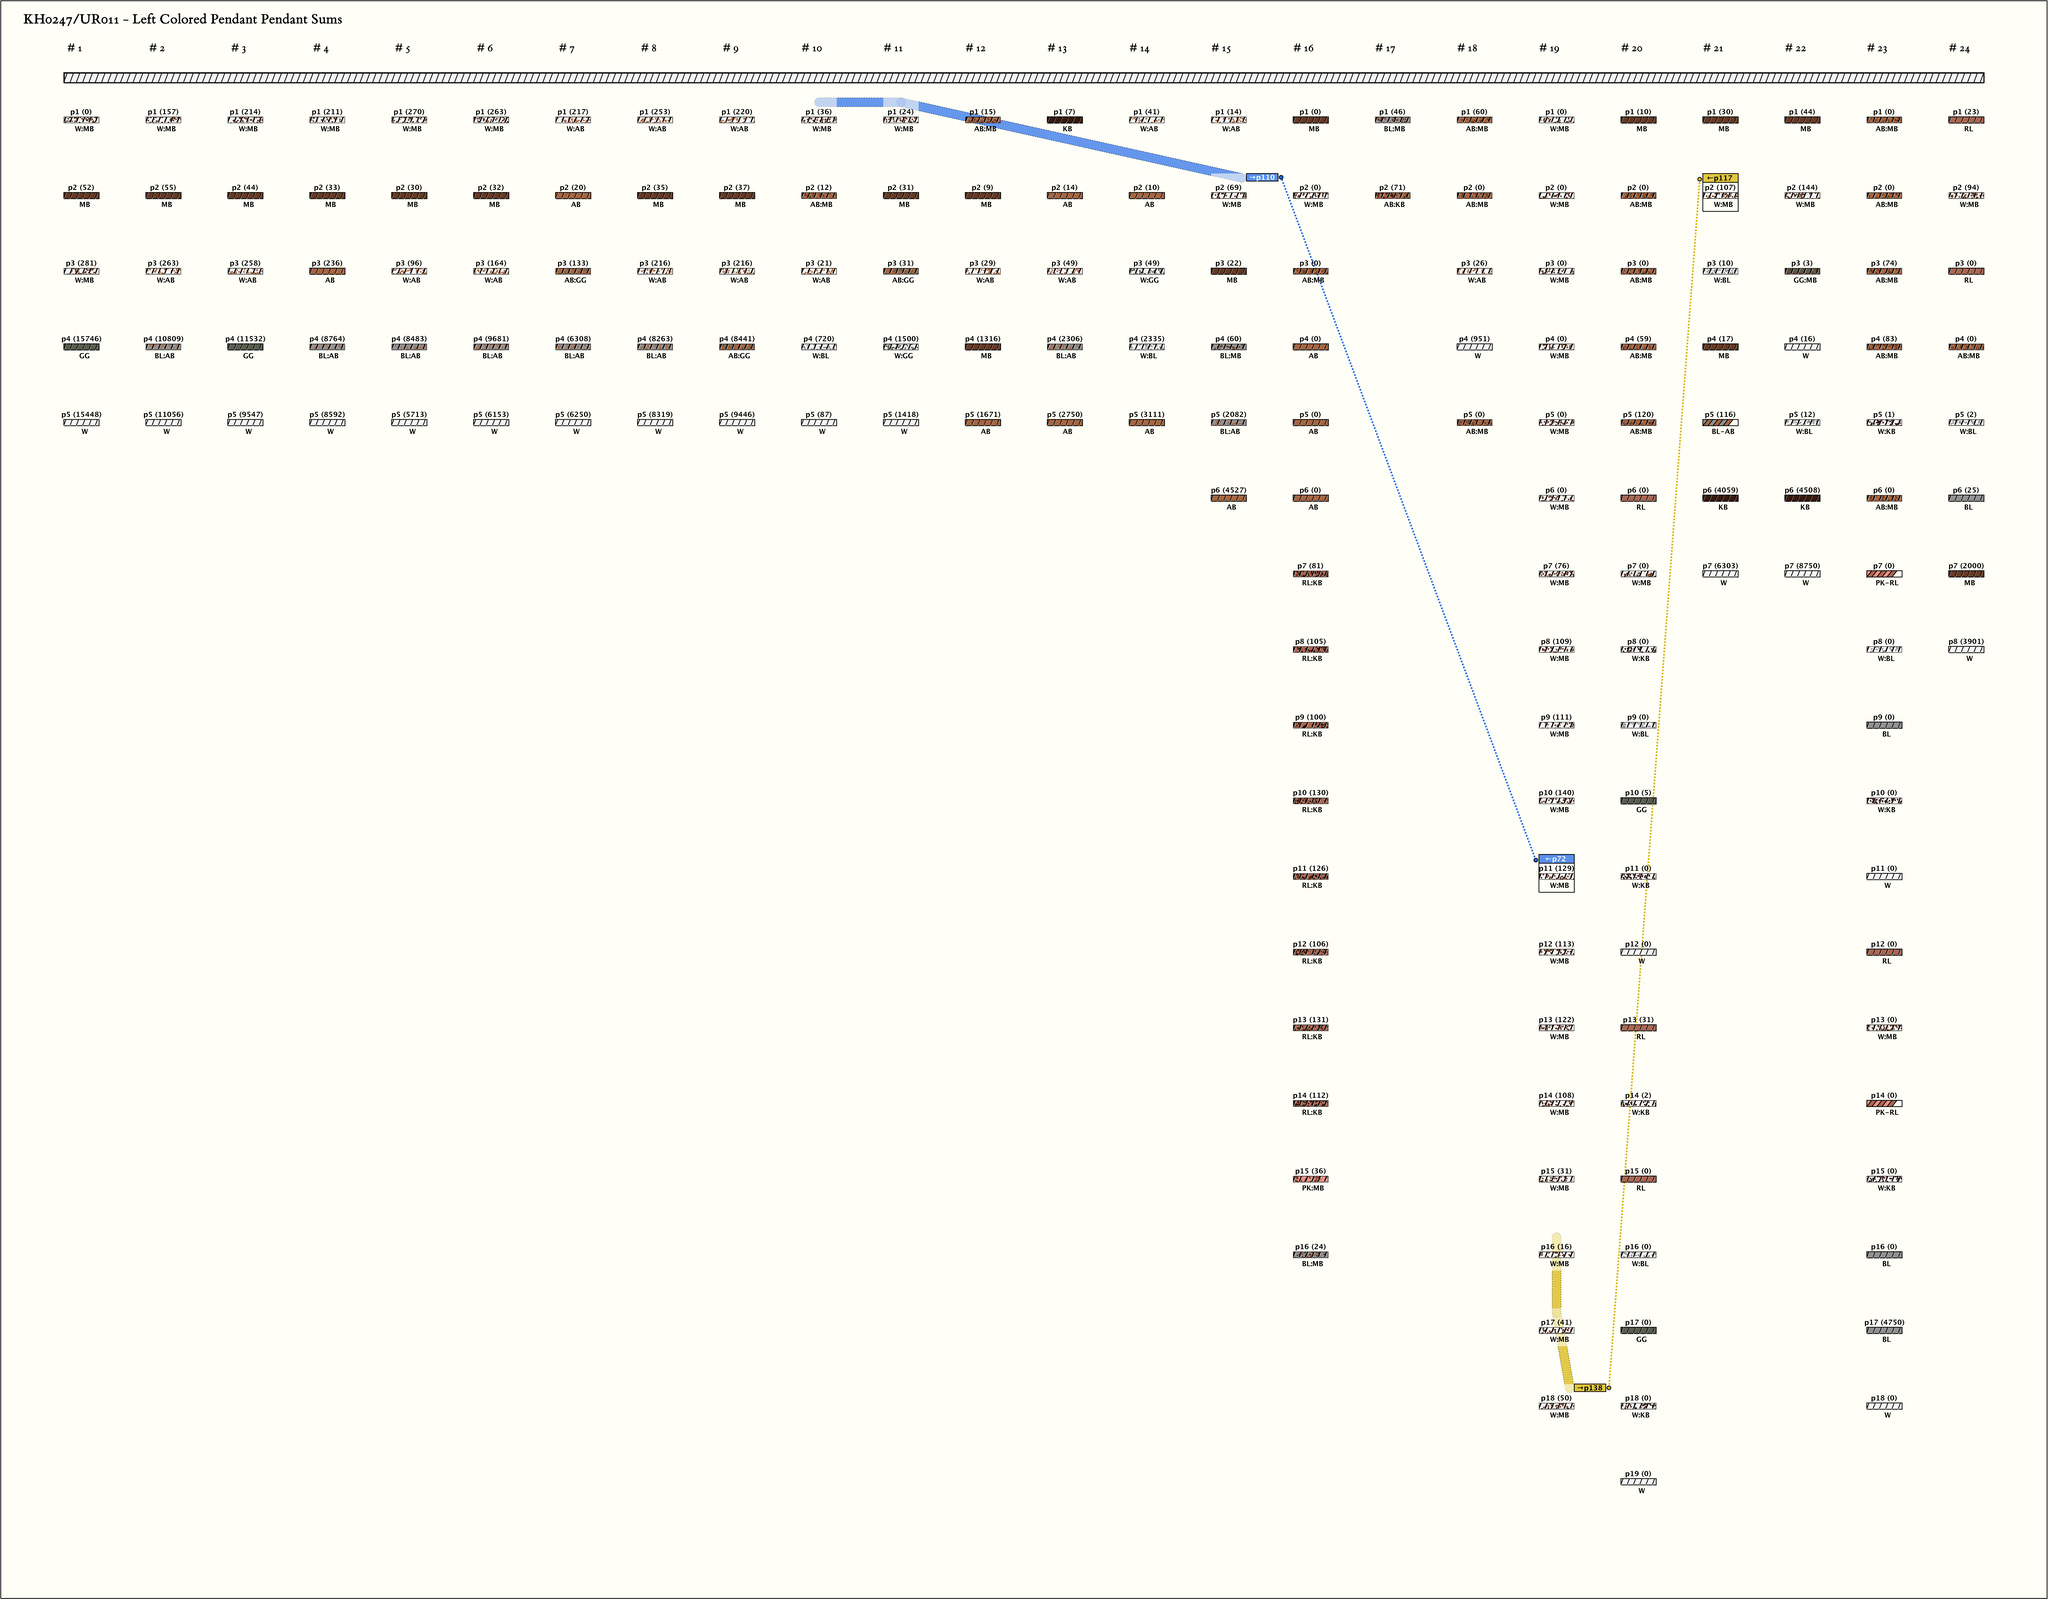Click the blue ←p72 link tag
2048x1599 pixels.
1556,859
